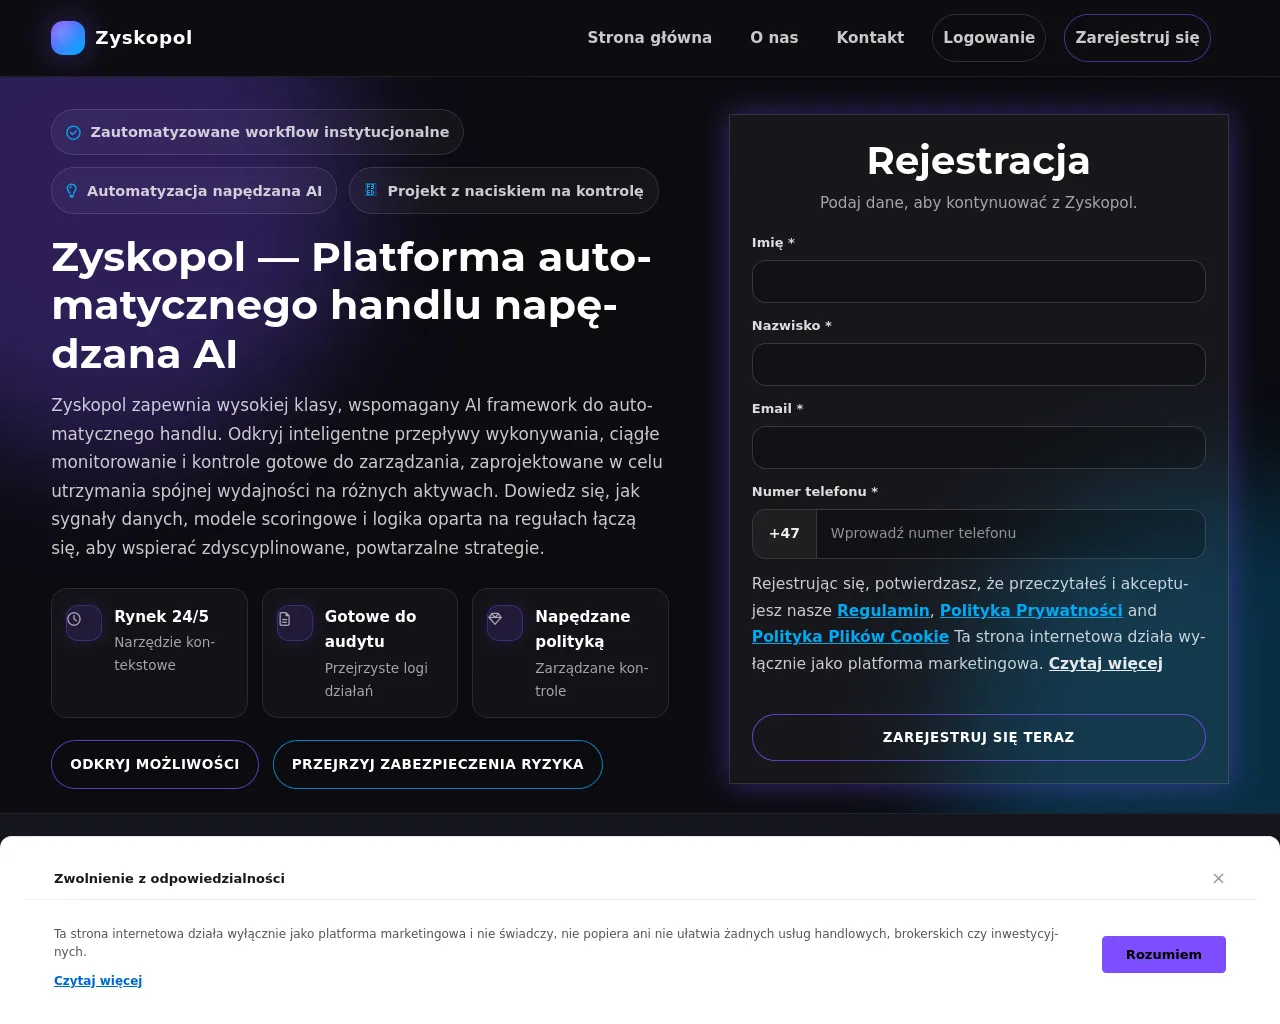Click Przejrzyj zabezpieczenia ryzyka button
The width and height of the screenshot is (1280, 1024).
pos(438,764)
